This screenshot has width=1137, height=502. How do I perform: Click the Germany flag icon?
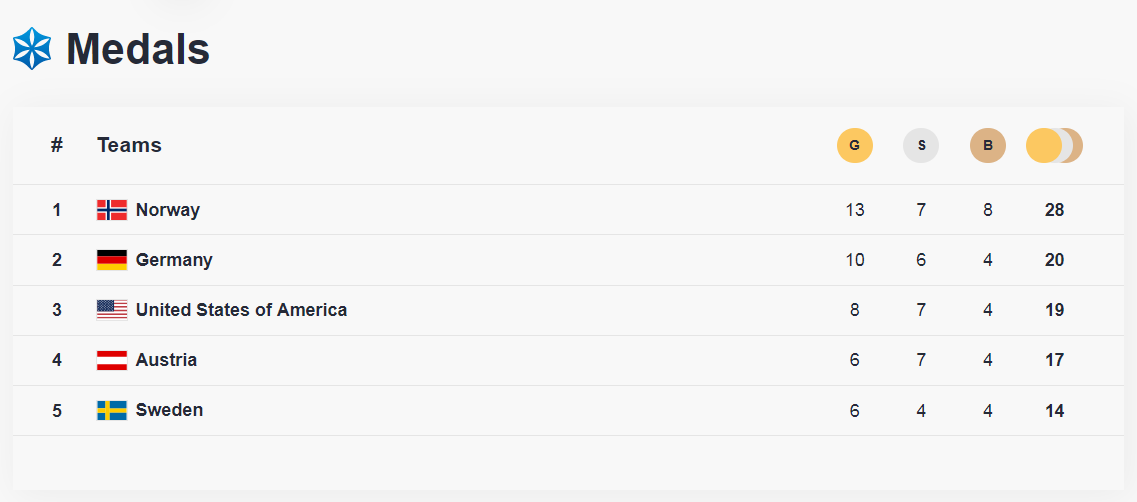(112, 260)
